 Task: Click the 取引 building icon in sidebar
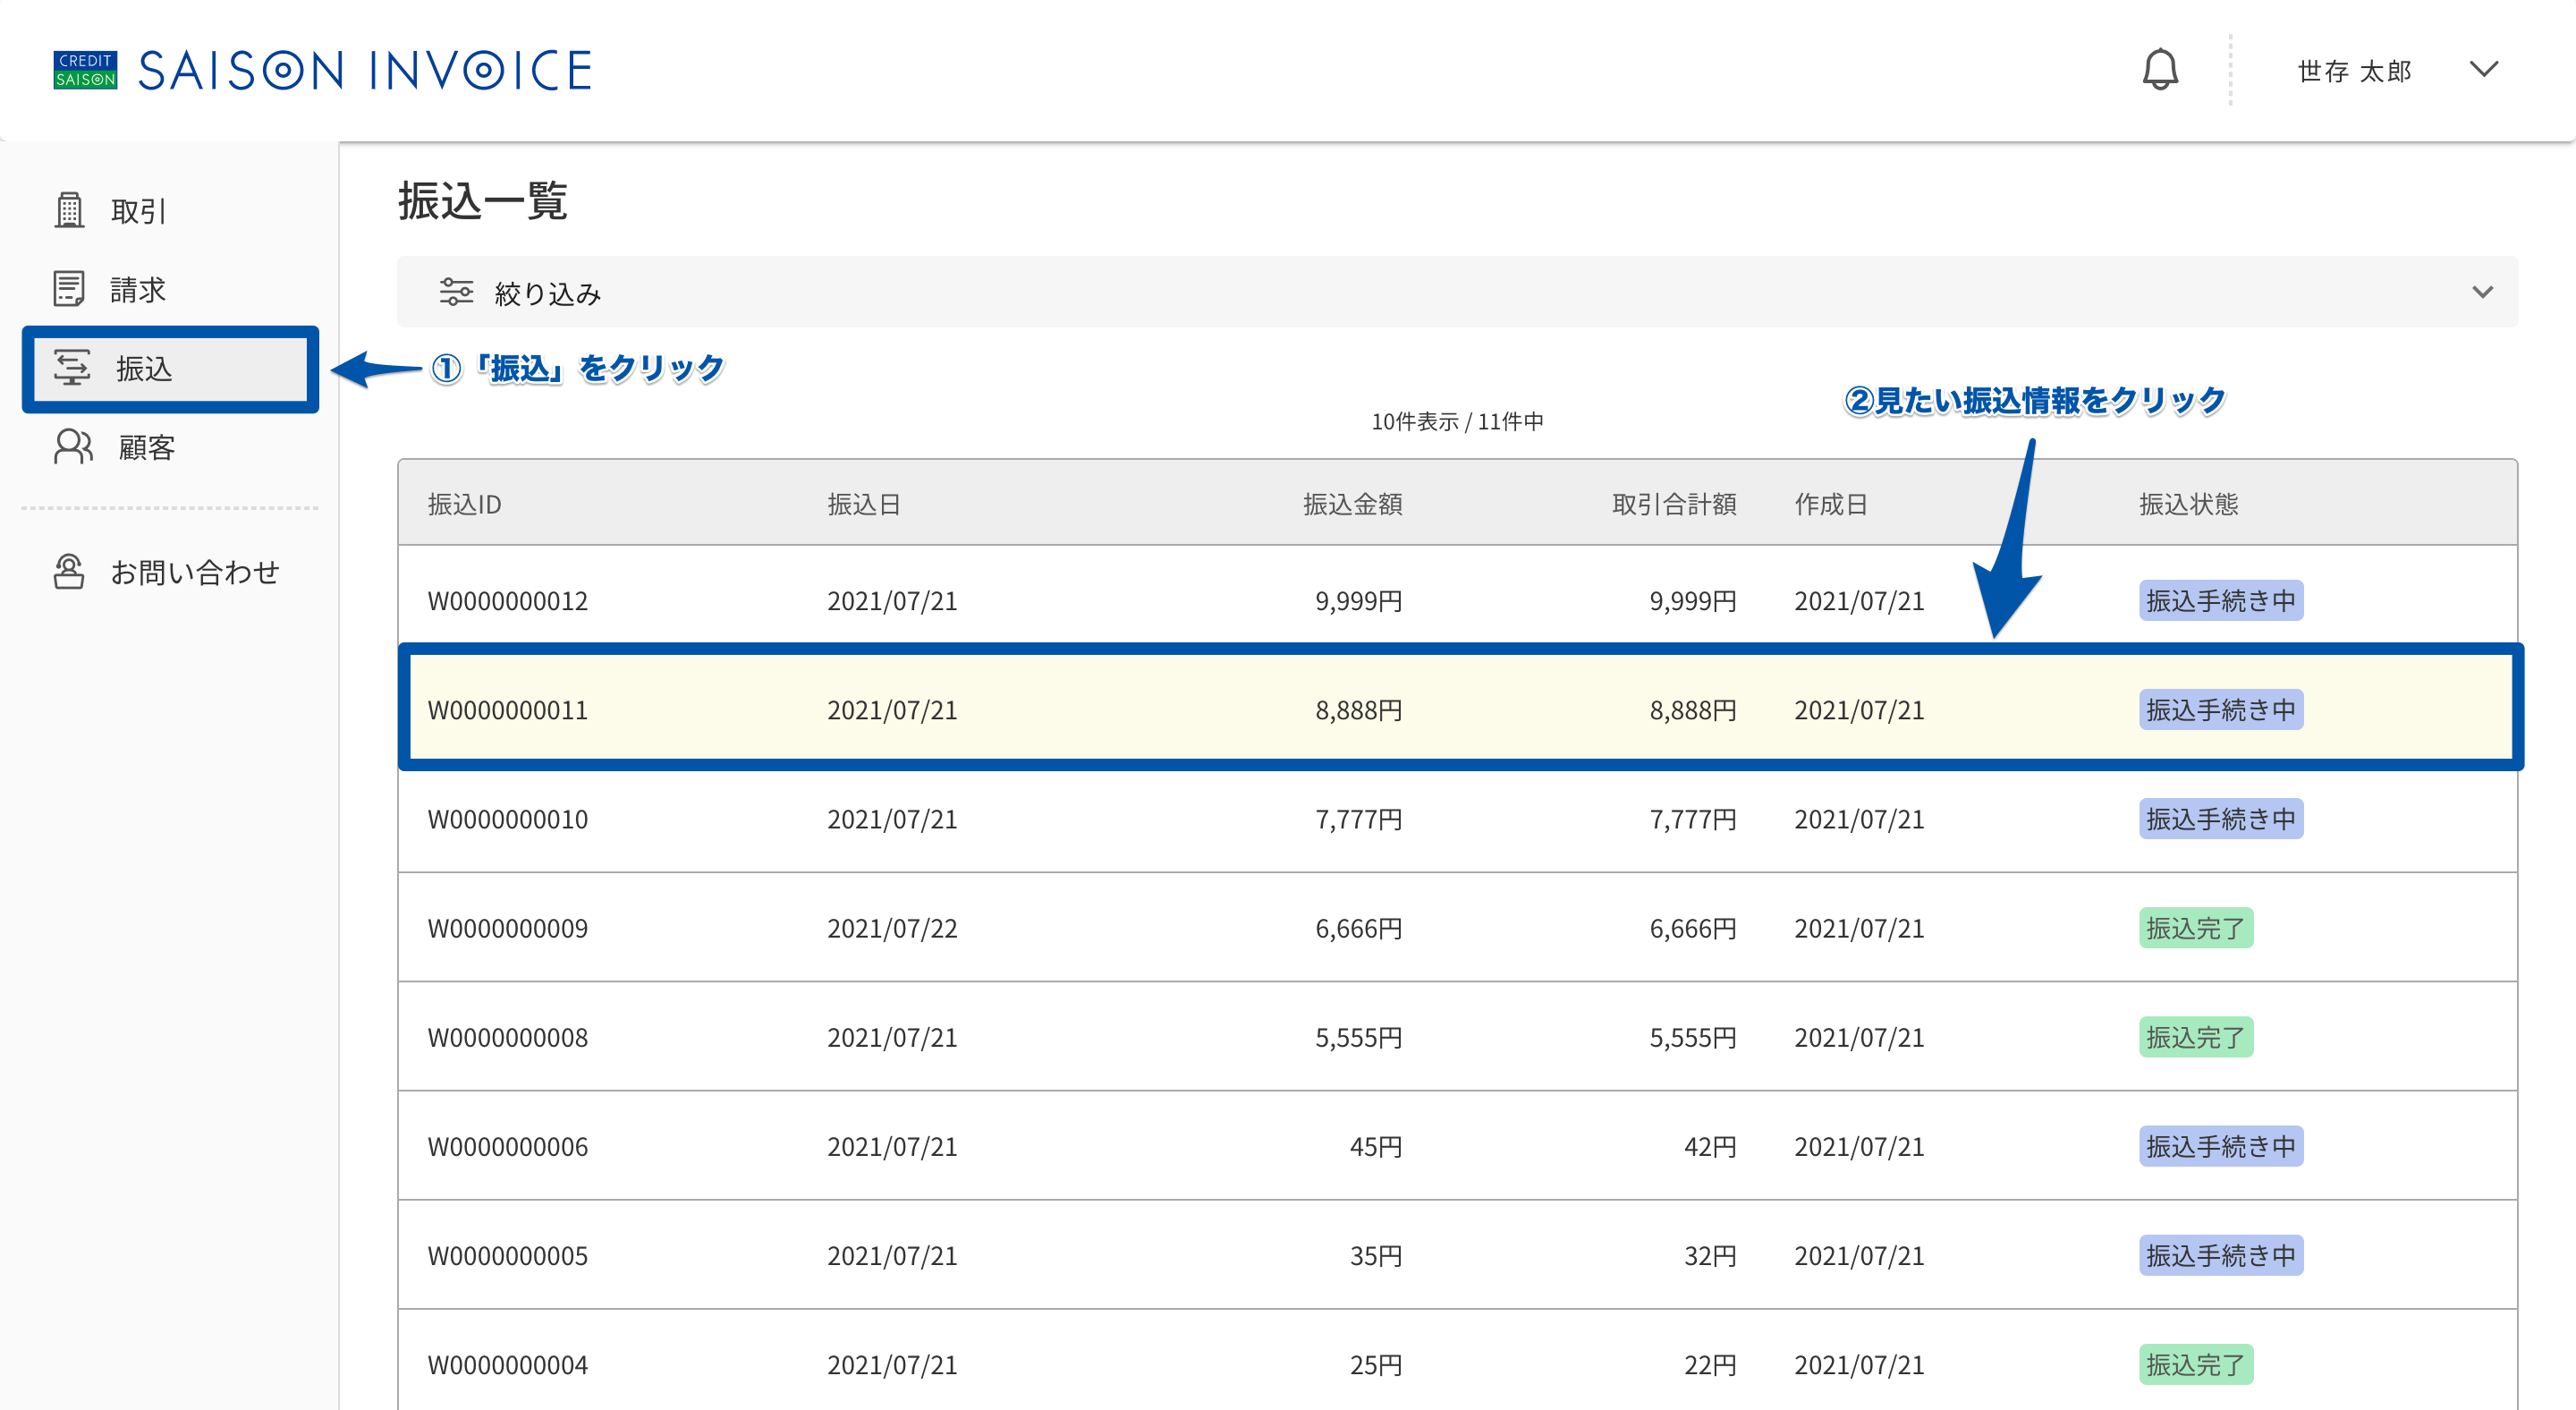pyautogui.click(x=69, y=210)
